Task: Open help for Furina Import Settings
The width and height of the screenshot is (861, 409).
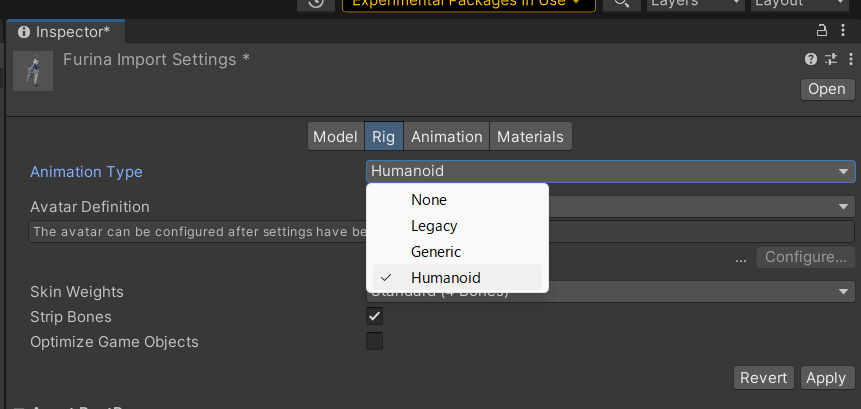Action: [810, 59]
